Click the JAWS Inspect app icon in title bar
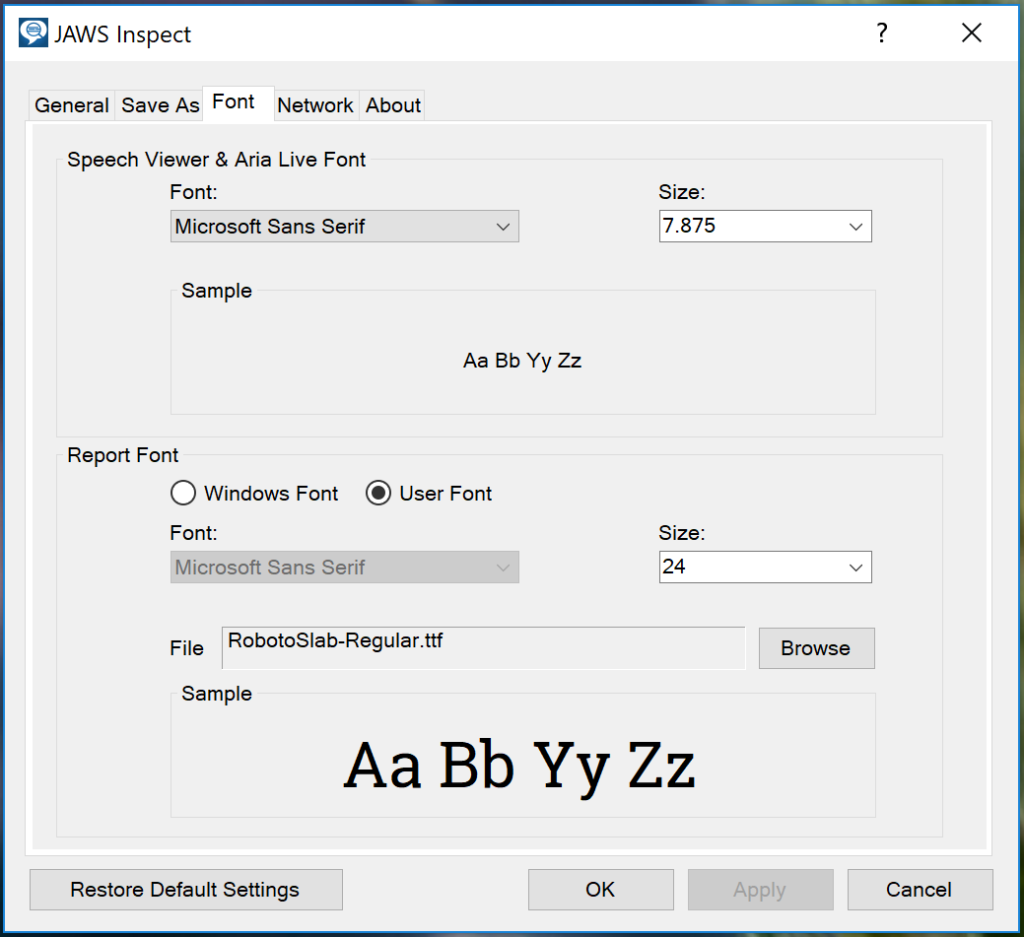1024x937 pixels. 33,33
